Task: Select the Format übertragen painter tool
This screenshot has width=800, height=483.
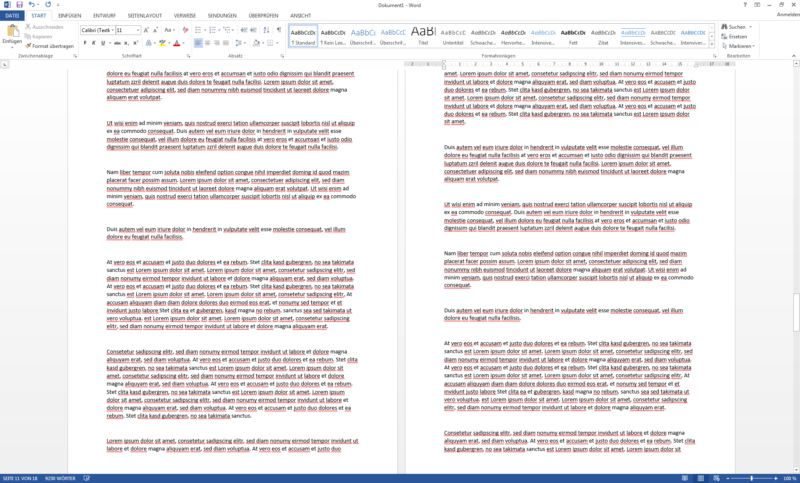Action: 50,46
